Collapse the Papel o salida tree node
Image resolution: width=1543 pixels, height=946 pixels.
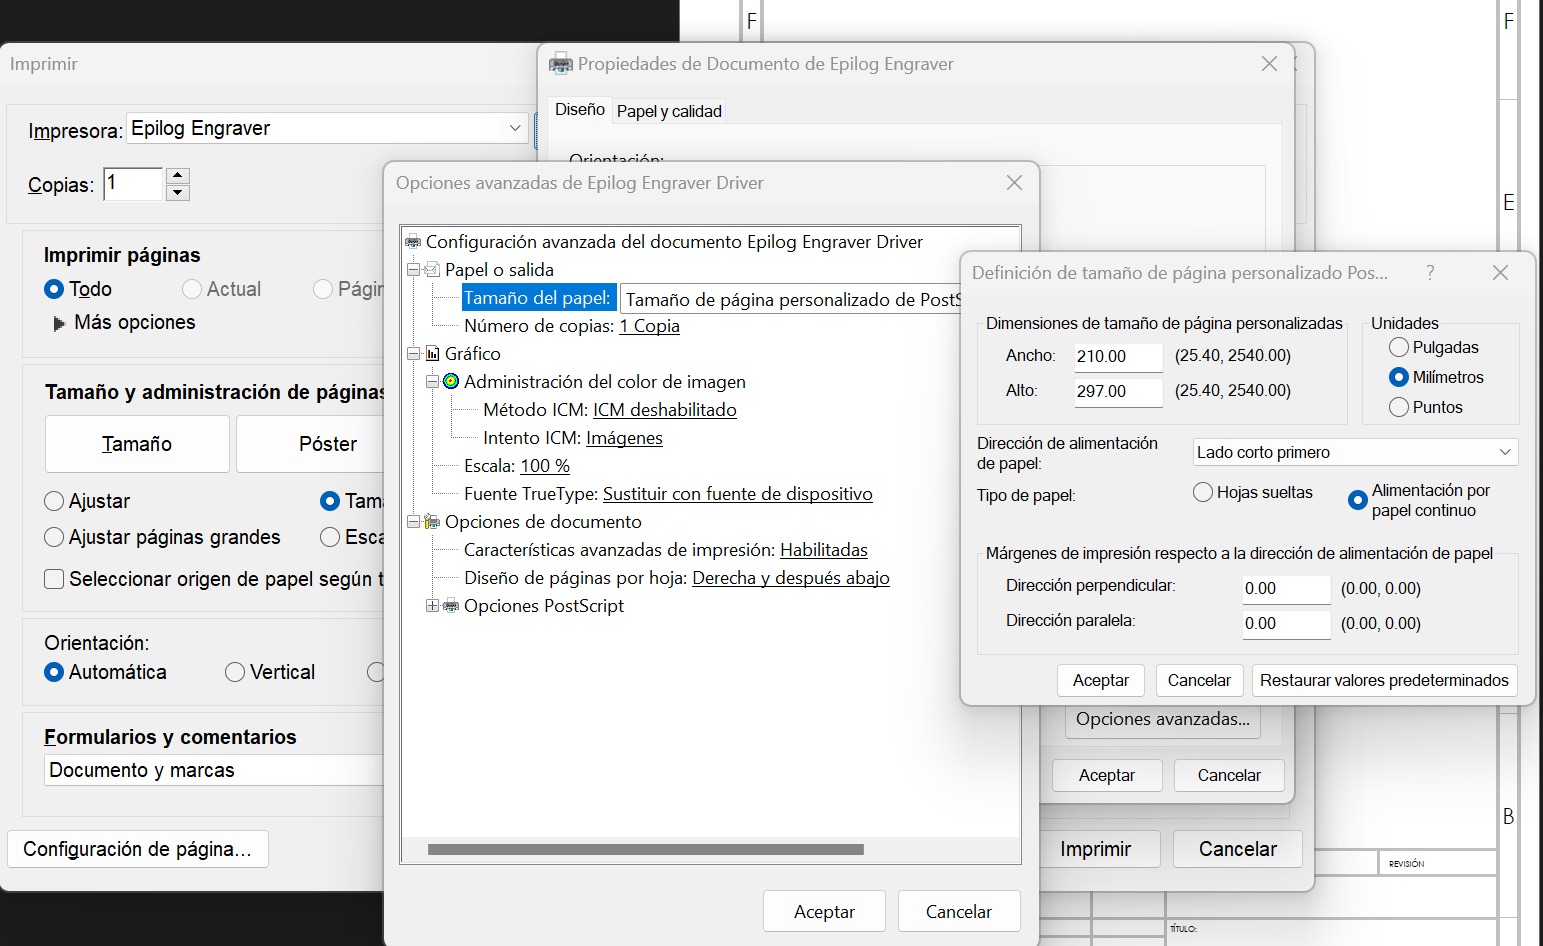(x=413, y=270)
